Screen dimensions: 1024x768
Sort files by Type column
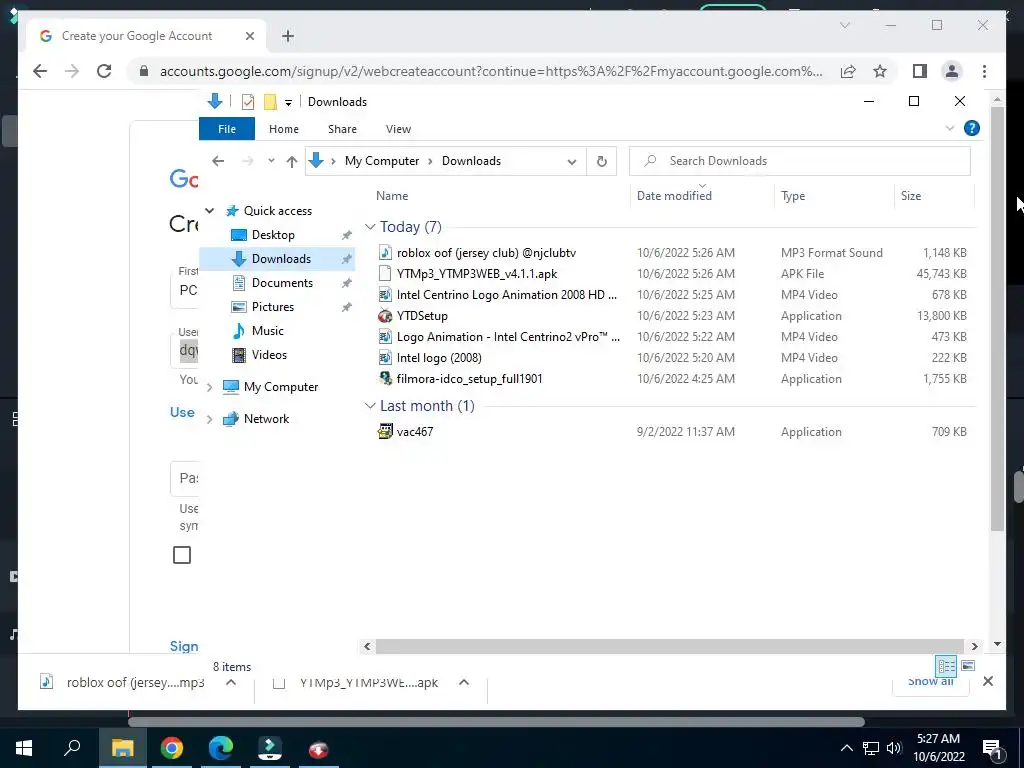click(834, 196)
